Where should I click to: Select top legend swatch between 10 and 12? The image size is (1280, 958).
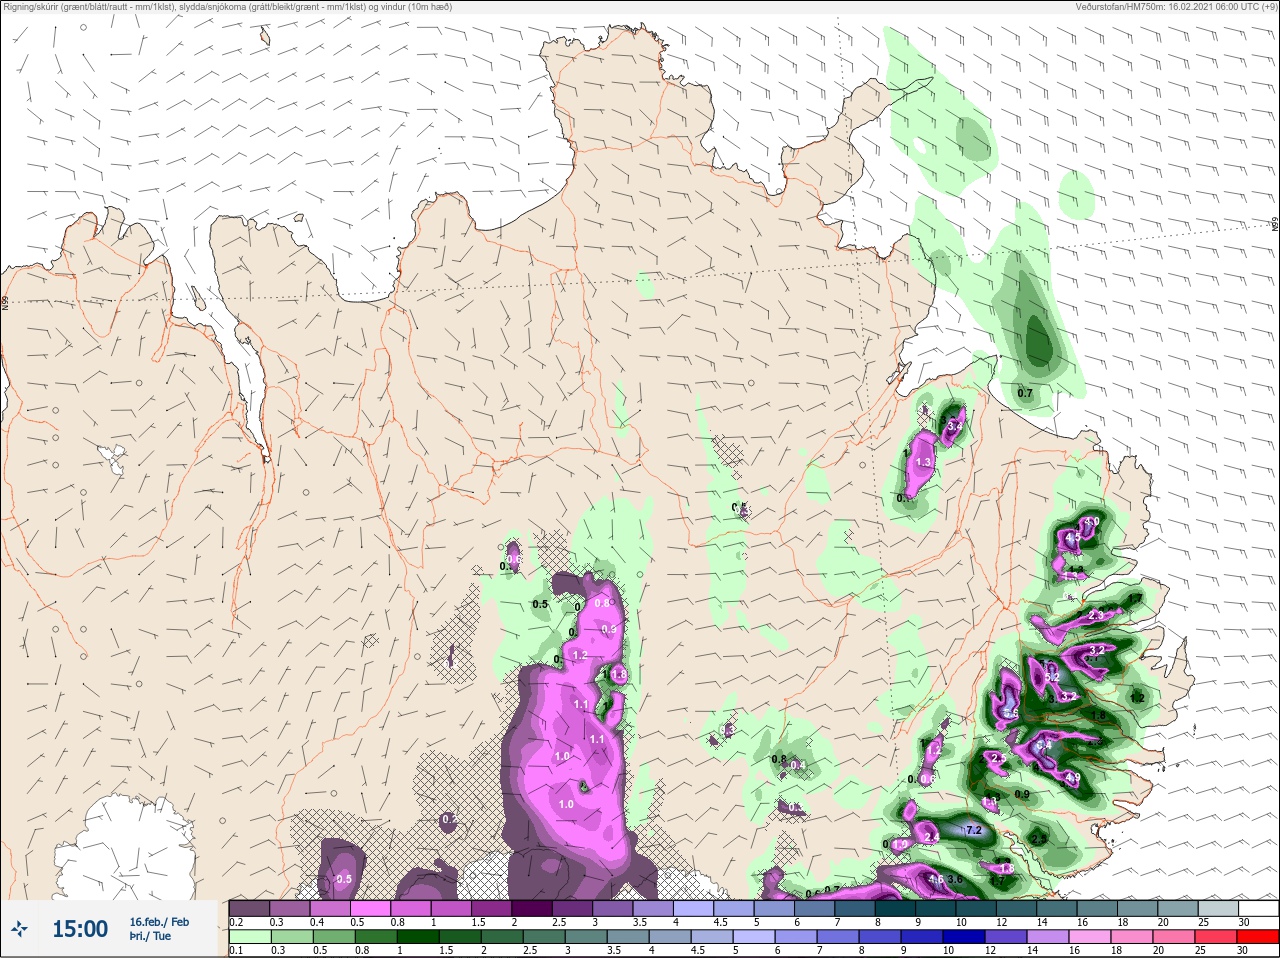click(976, 909)
